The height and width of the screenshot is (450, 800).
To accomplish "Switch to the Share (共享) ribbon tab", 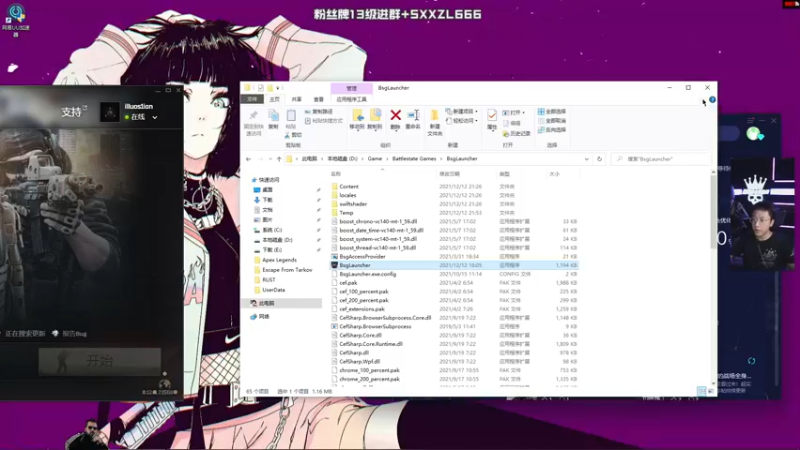I will [x=296, y=99].
